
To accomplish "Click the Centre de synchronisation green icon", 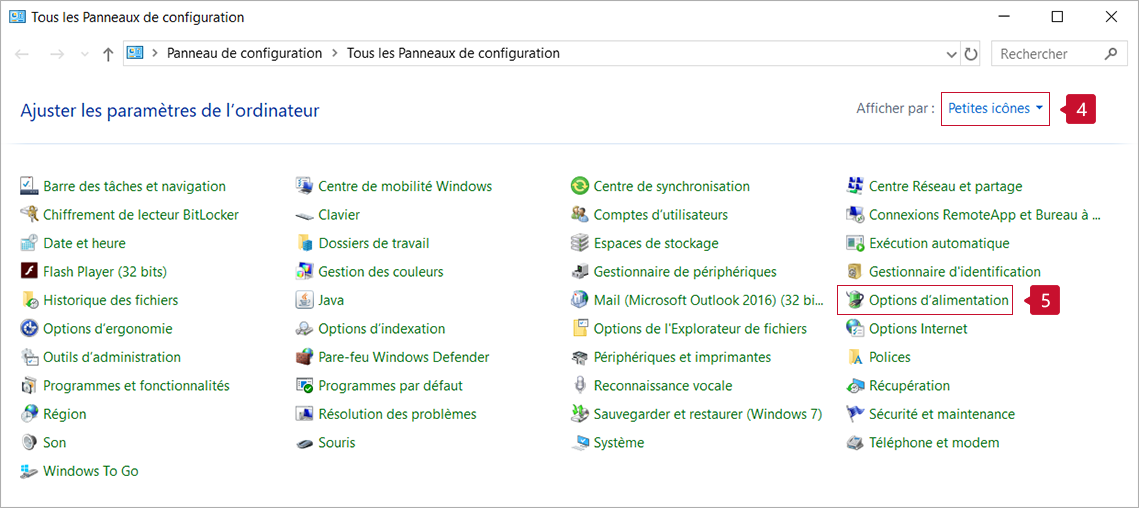I will click(579, 186).
